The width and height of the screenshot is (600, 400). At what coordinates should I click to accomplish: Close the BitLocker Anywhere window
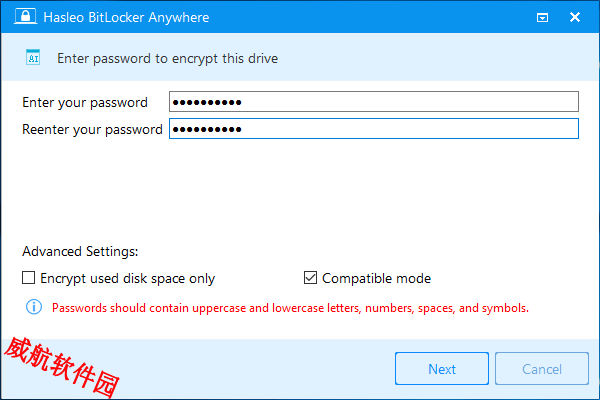point(575,17)
